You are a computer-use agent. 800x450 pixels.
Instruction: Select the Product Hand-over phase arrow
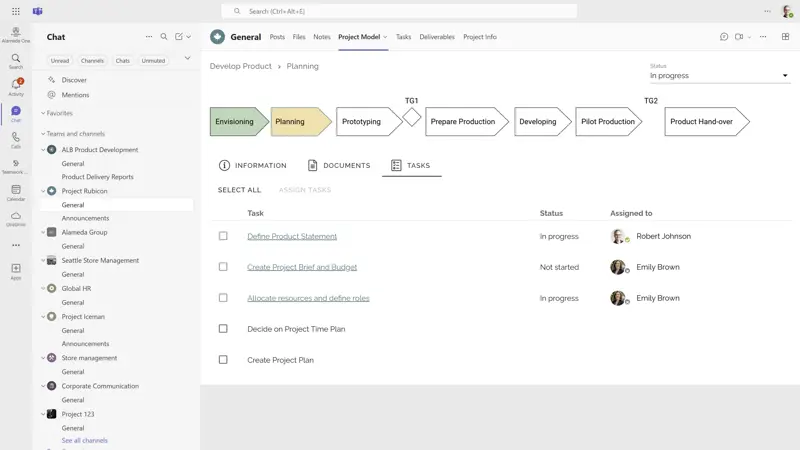coord(707,121)
